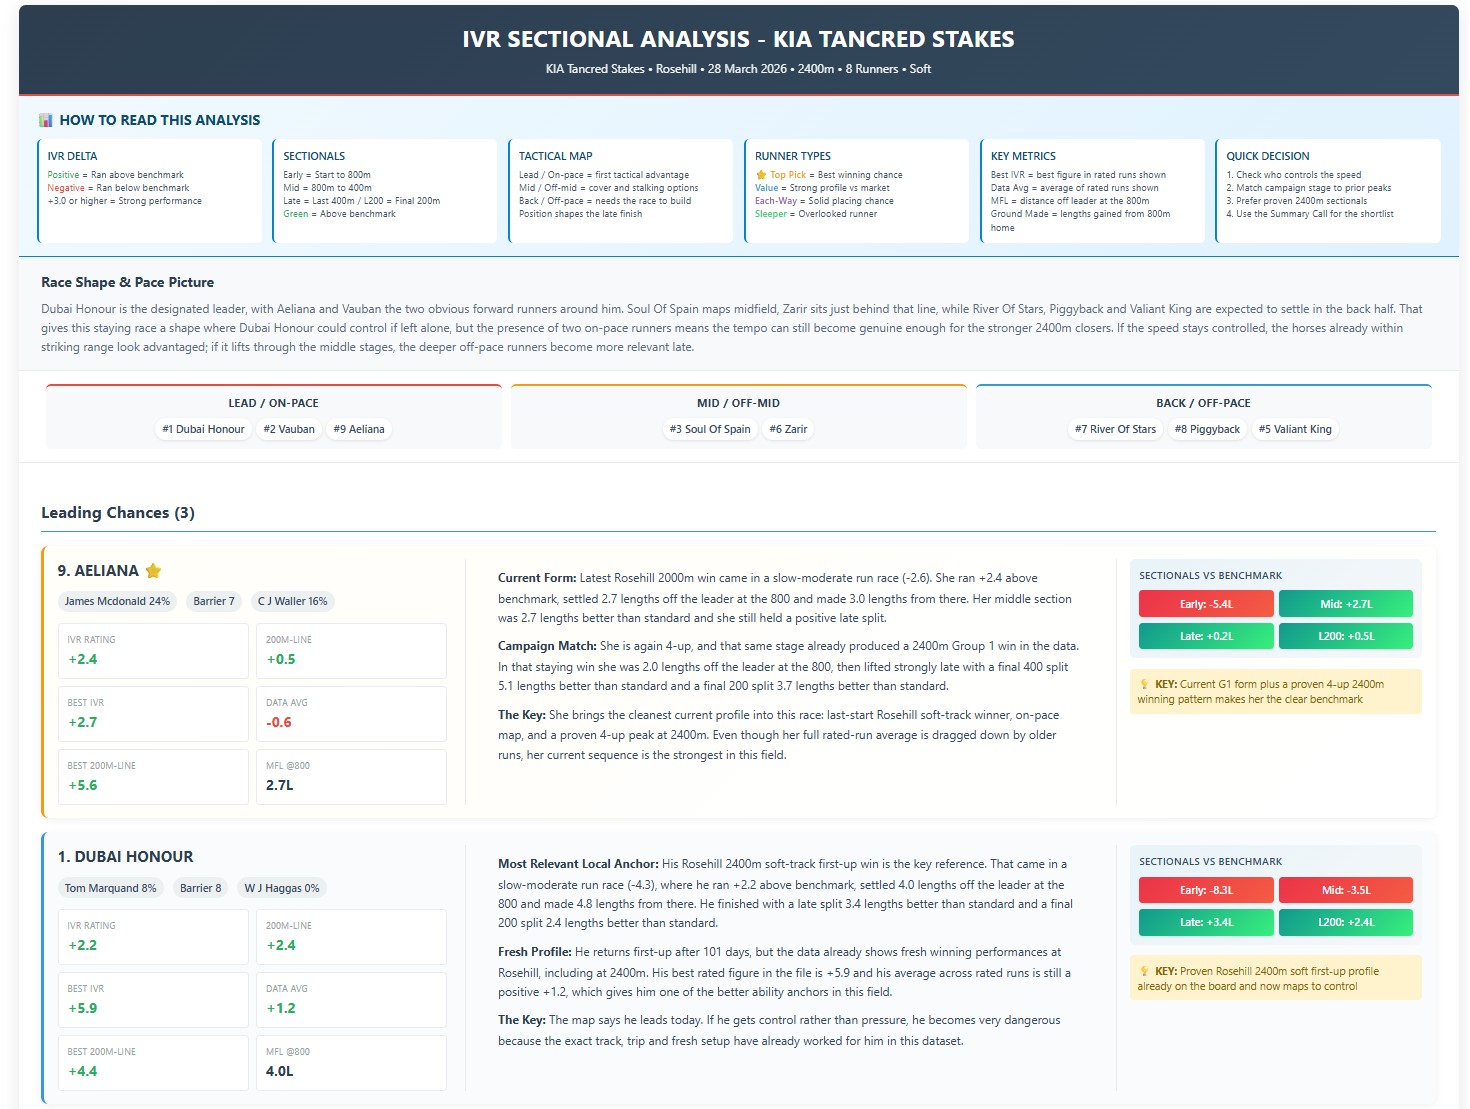Click the Barrier 8 tag for Dubai Honour

tap(200, 888)
